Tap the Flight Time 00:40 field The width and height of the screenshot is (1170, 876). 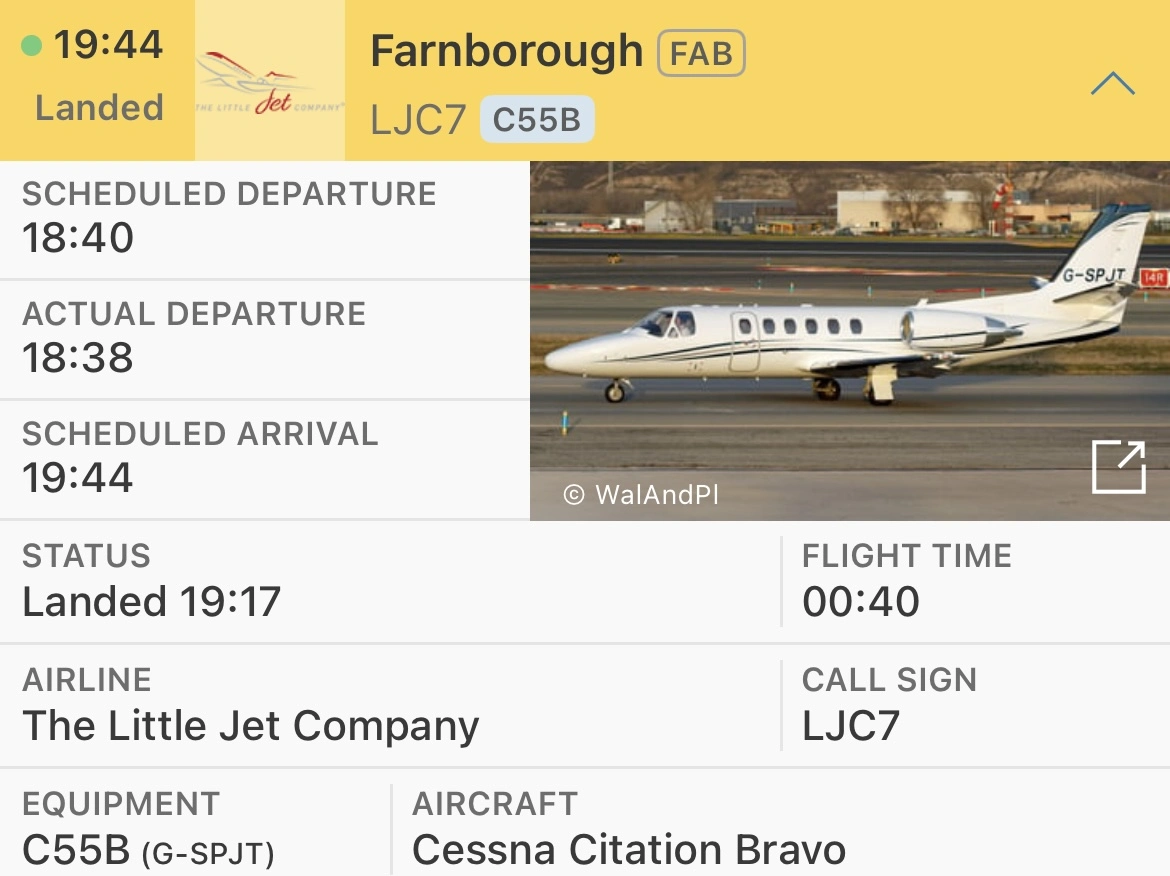pos(975,582)
